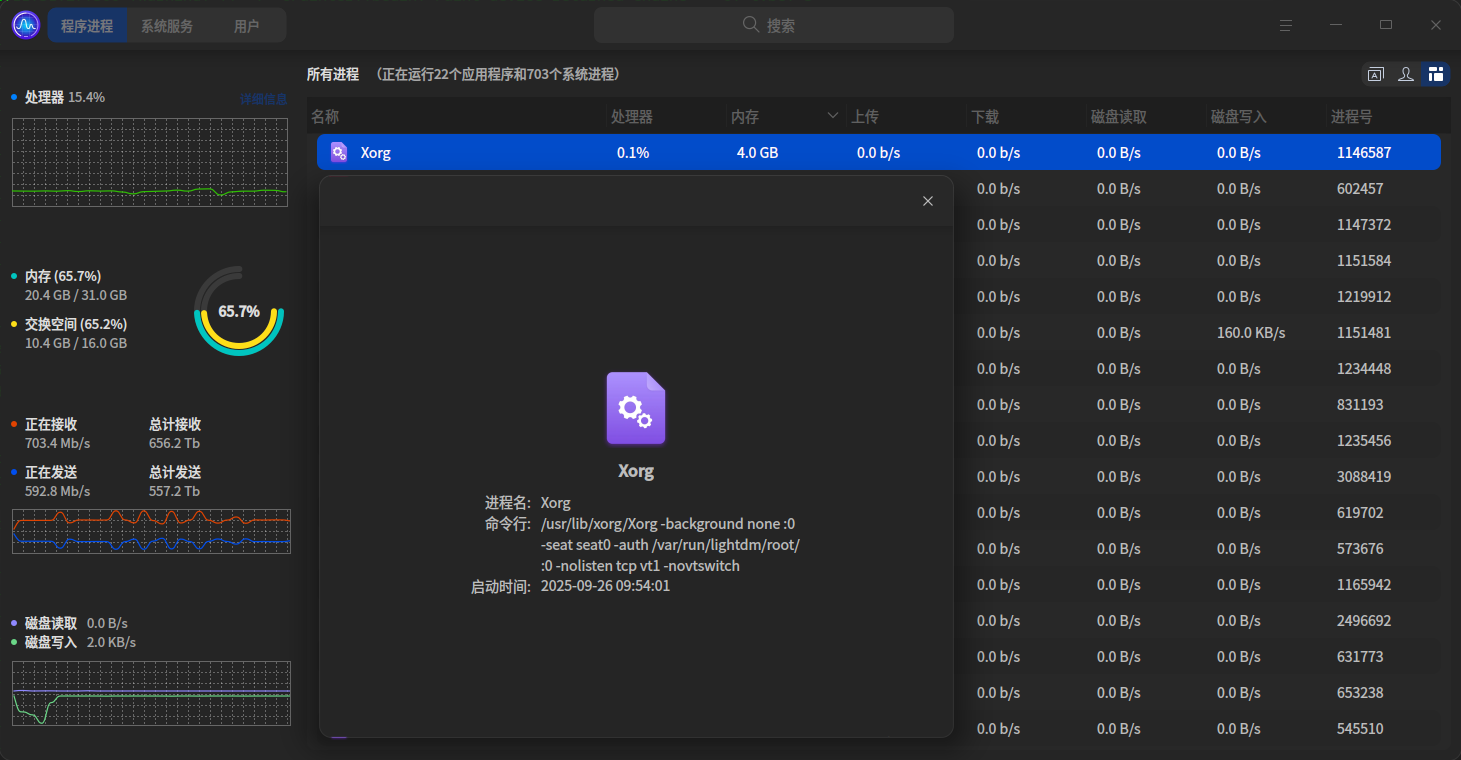Sort by the 磁盘写入 column header
The height and width of the screenshot is (760, 1461).
coord(1266,117)
